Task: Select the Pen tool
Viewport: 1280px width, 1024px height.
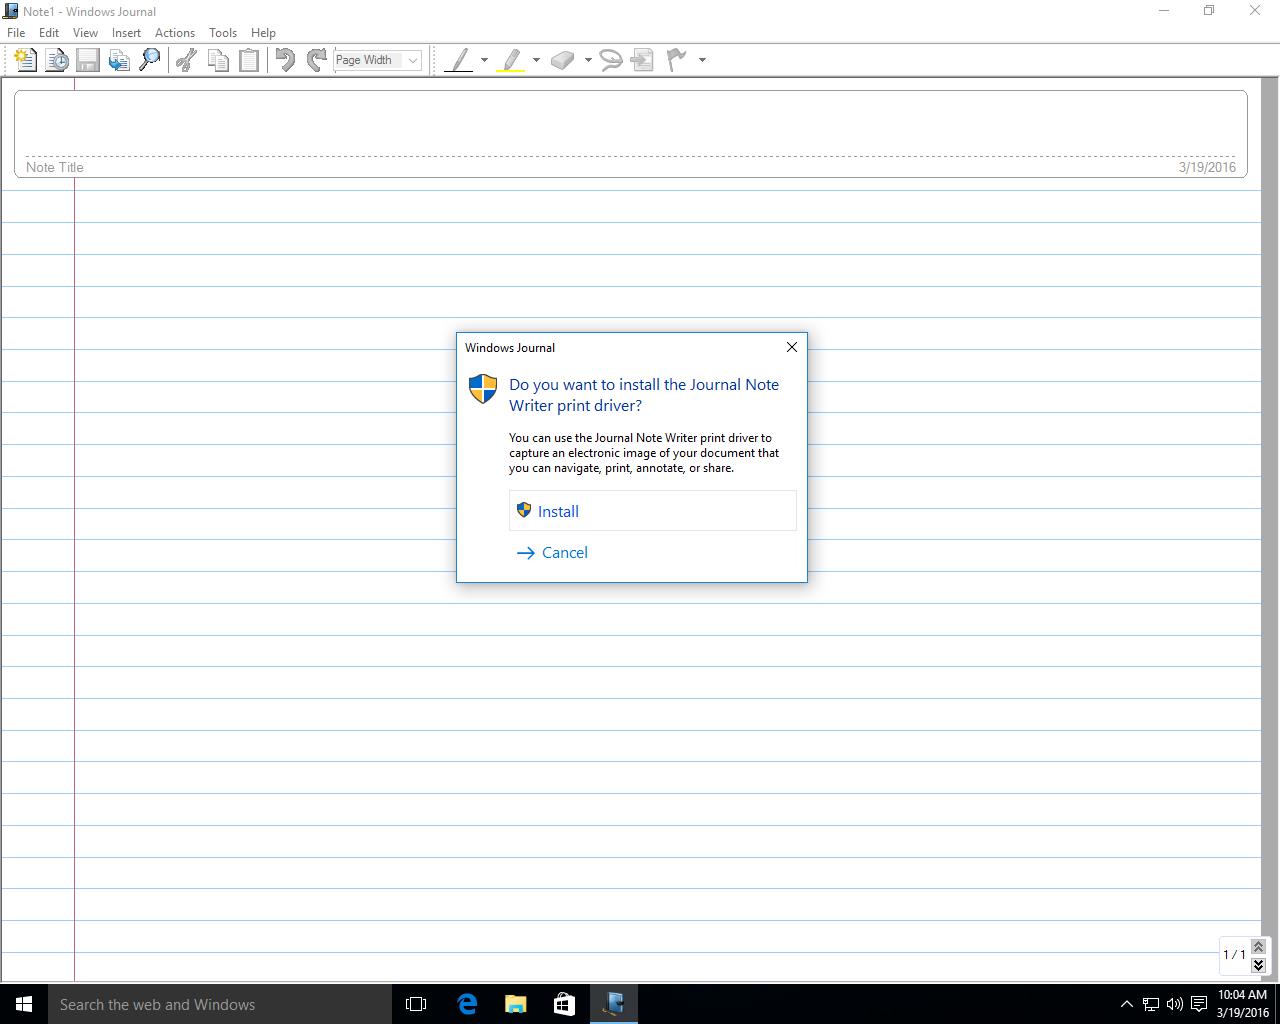Action: tap(458, 60)
